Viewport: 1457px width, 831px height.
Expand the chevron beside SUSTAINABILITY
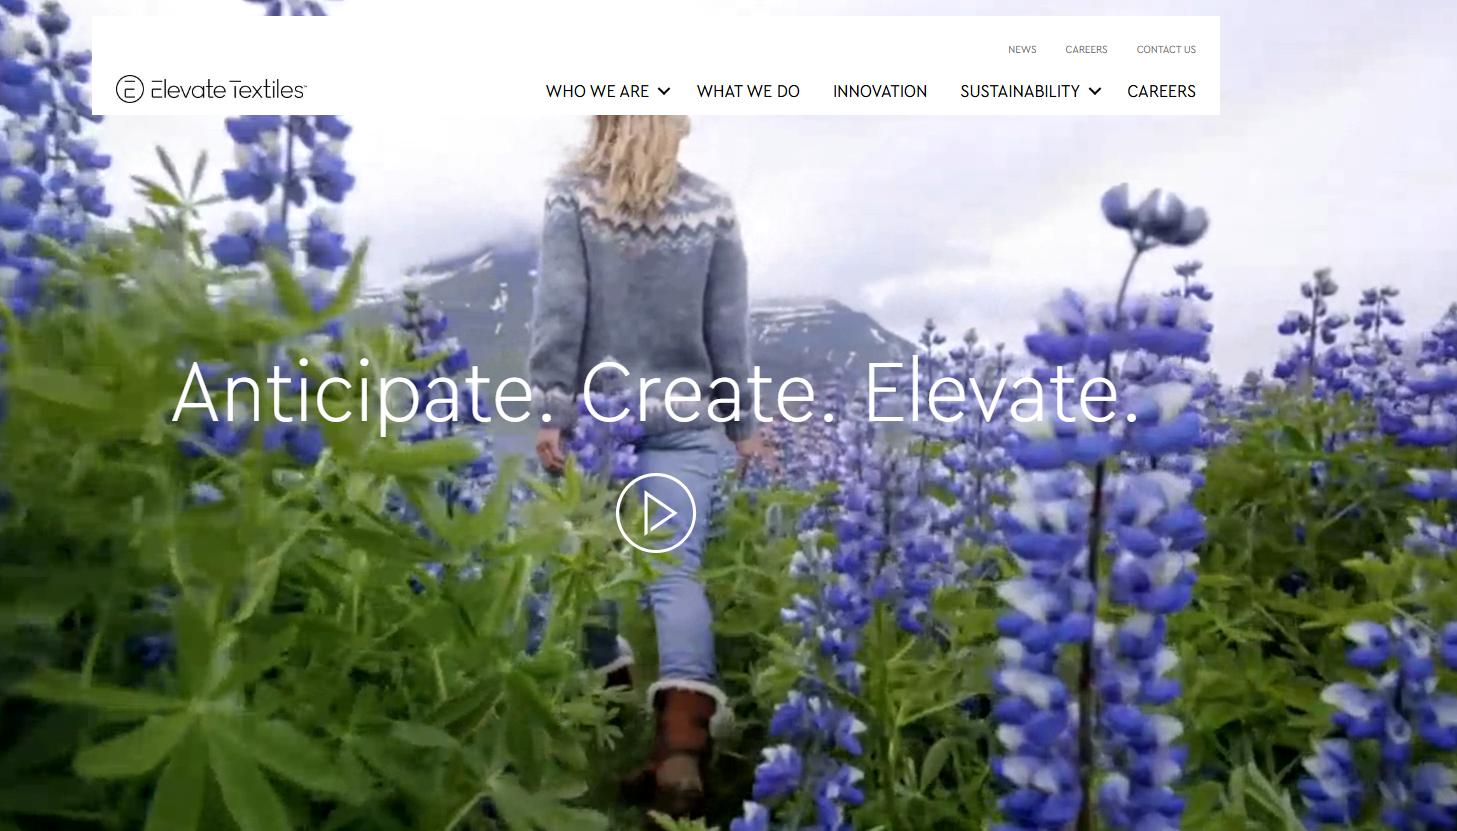pyautogui.click(x=1095, y=91)
